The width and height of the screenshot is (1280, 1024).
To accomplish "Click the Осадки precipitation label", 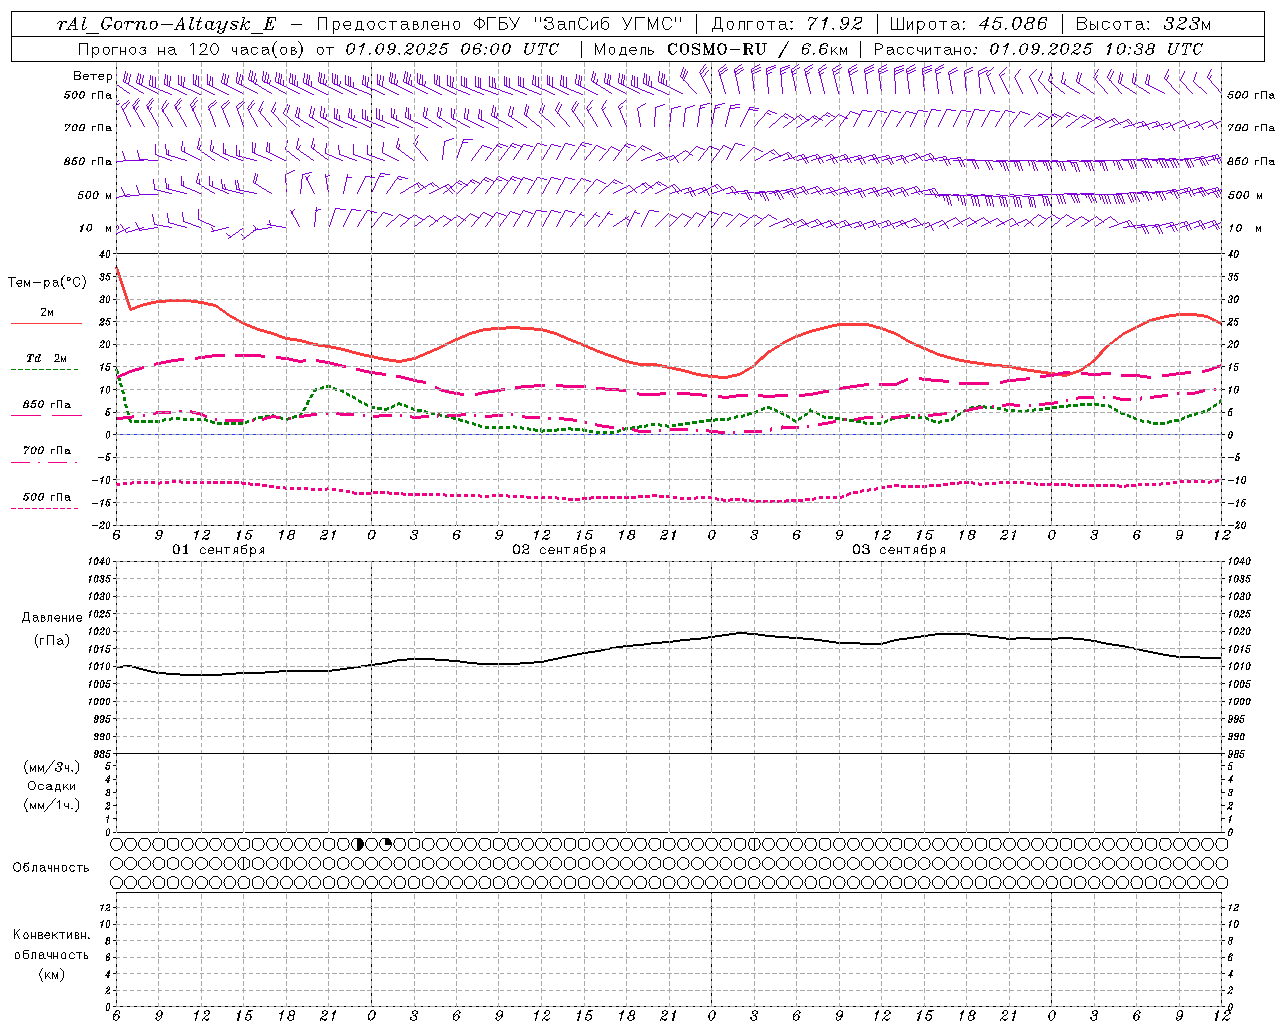I will pyautogui.click(x=52, y=786).
